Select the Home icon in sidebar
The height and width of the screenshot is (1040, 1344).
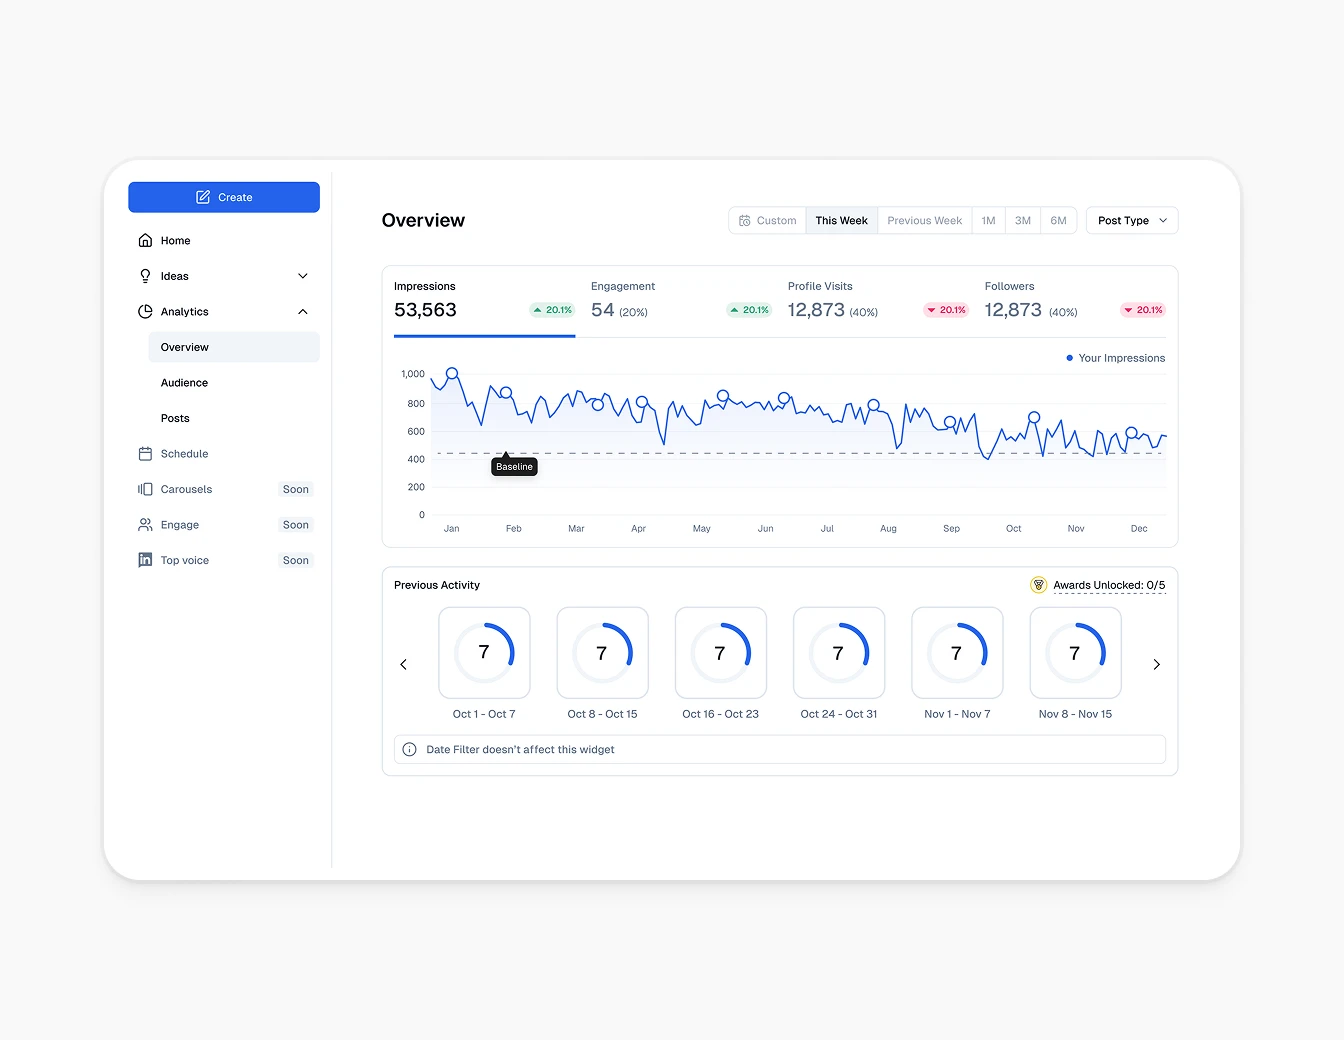(x=146, y=240)
